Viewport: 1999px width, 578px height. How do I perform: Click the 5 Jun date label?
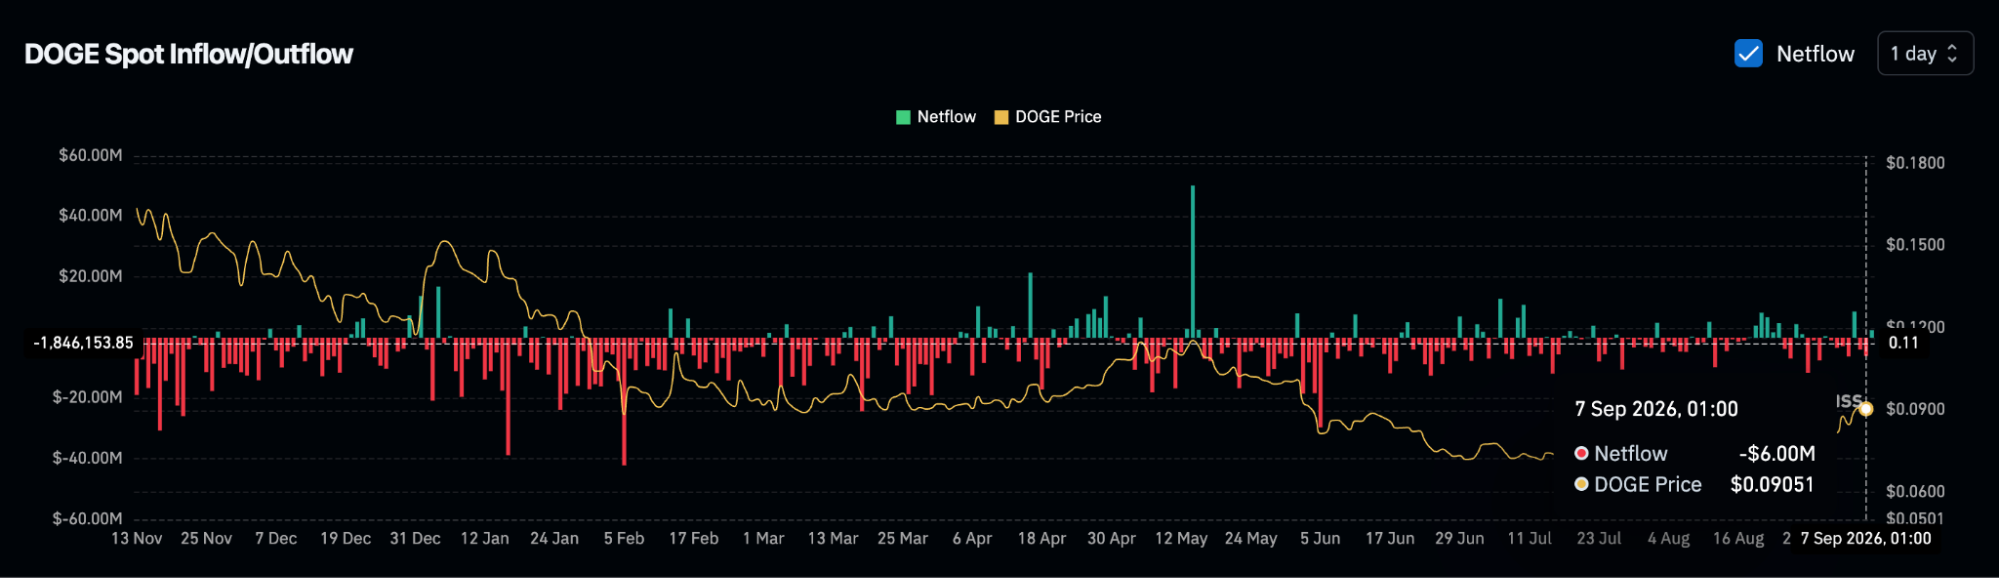(1320, 539)
